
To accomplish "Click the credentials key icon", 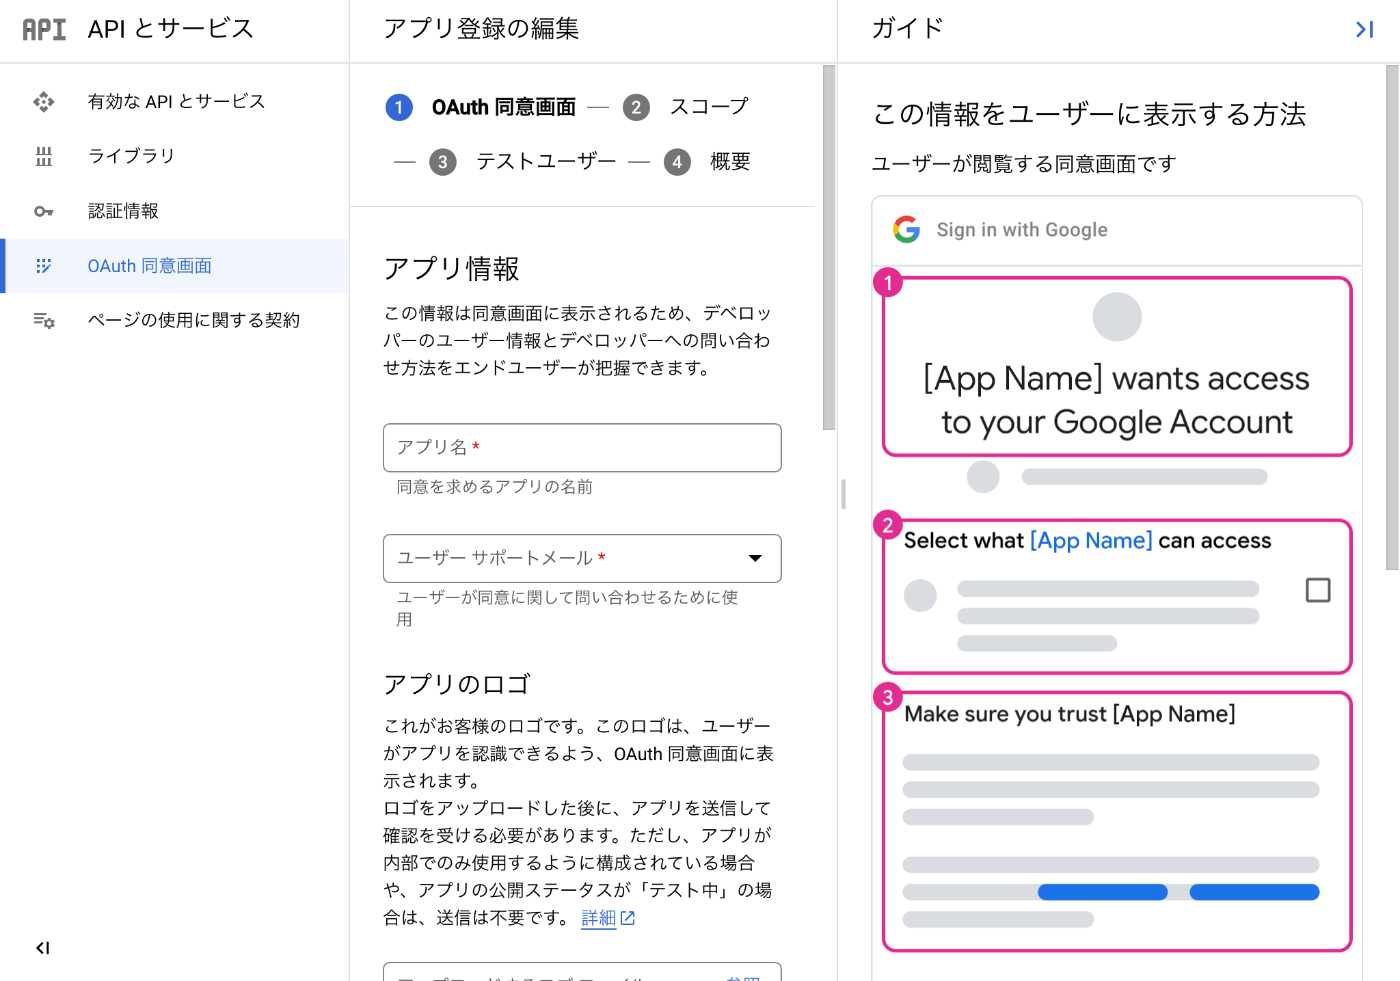I will [44, 211].
